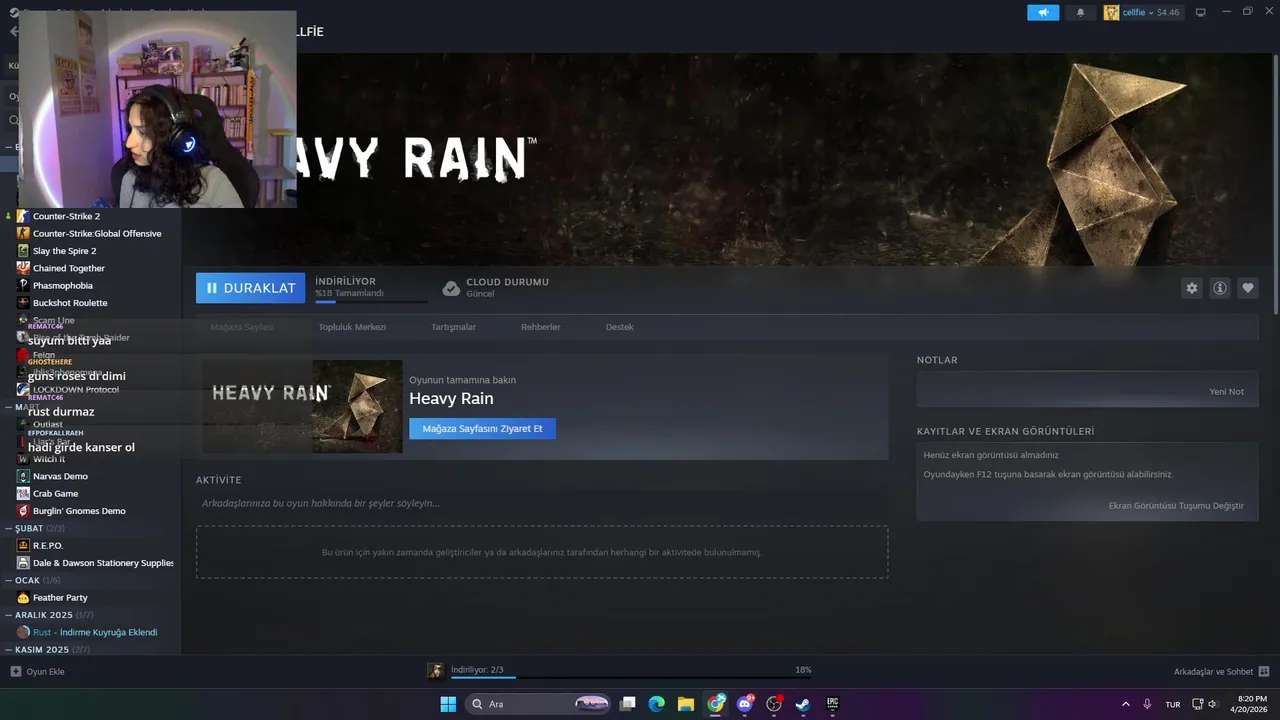The height and width of the screenshot is (720, 1280).
Task: Open the notifications bell
Action: pyautogui.click(x=1080, y=12)
